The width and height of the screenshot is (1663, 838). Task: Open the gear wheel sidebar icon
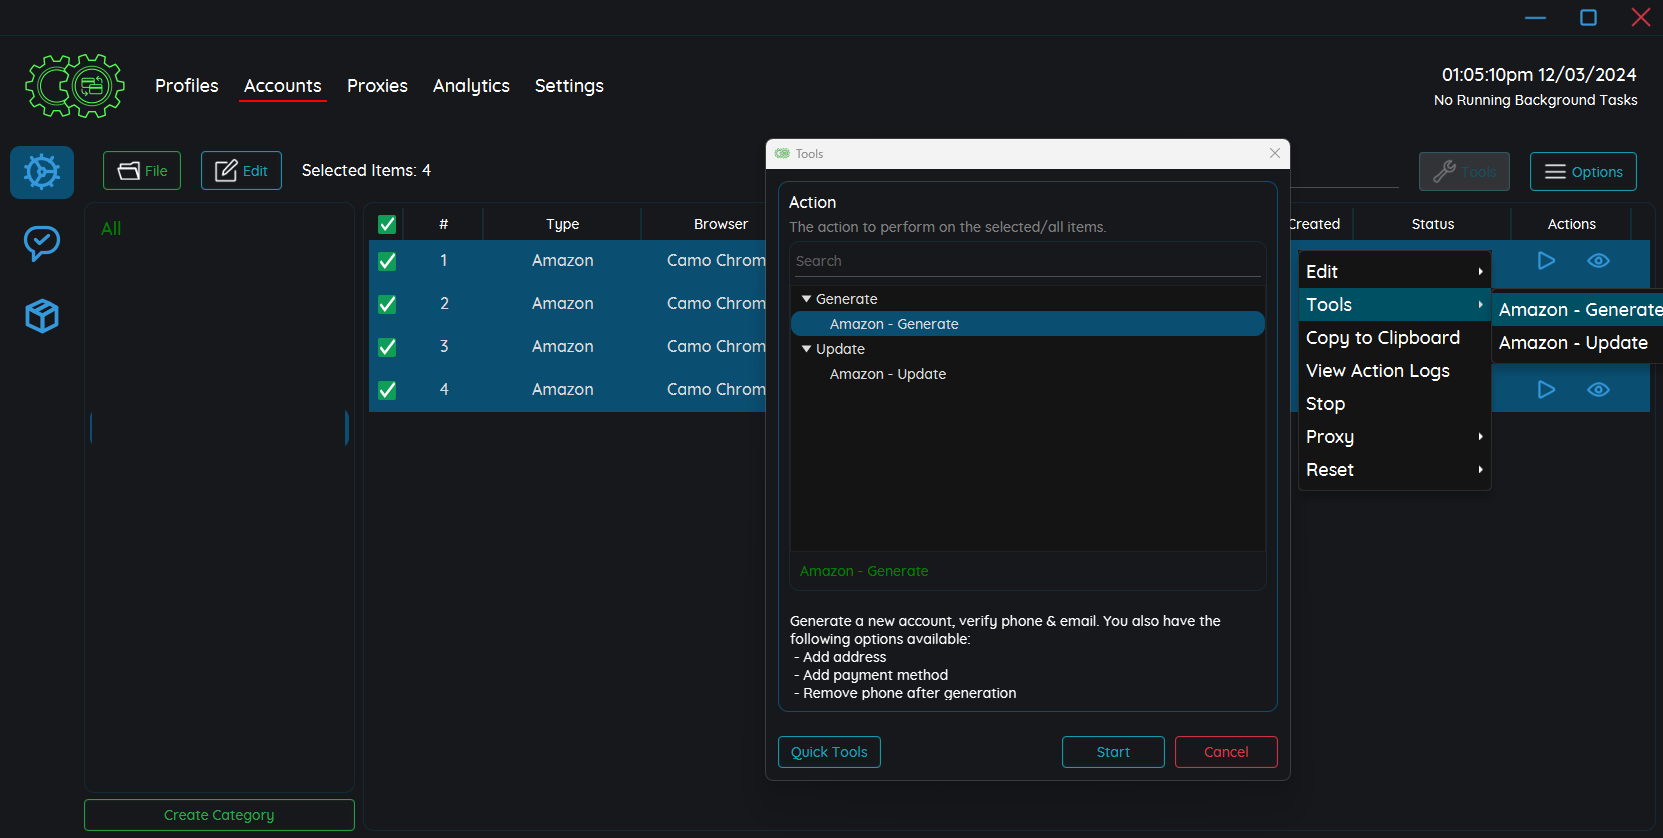click(x=42, y=172)
